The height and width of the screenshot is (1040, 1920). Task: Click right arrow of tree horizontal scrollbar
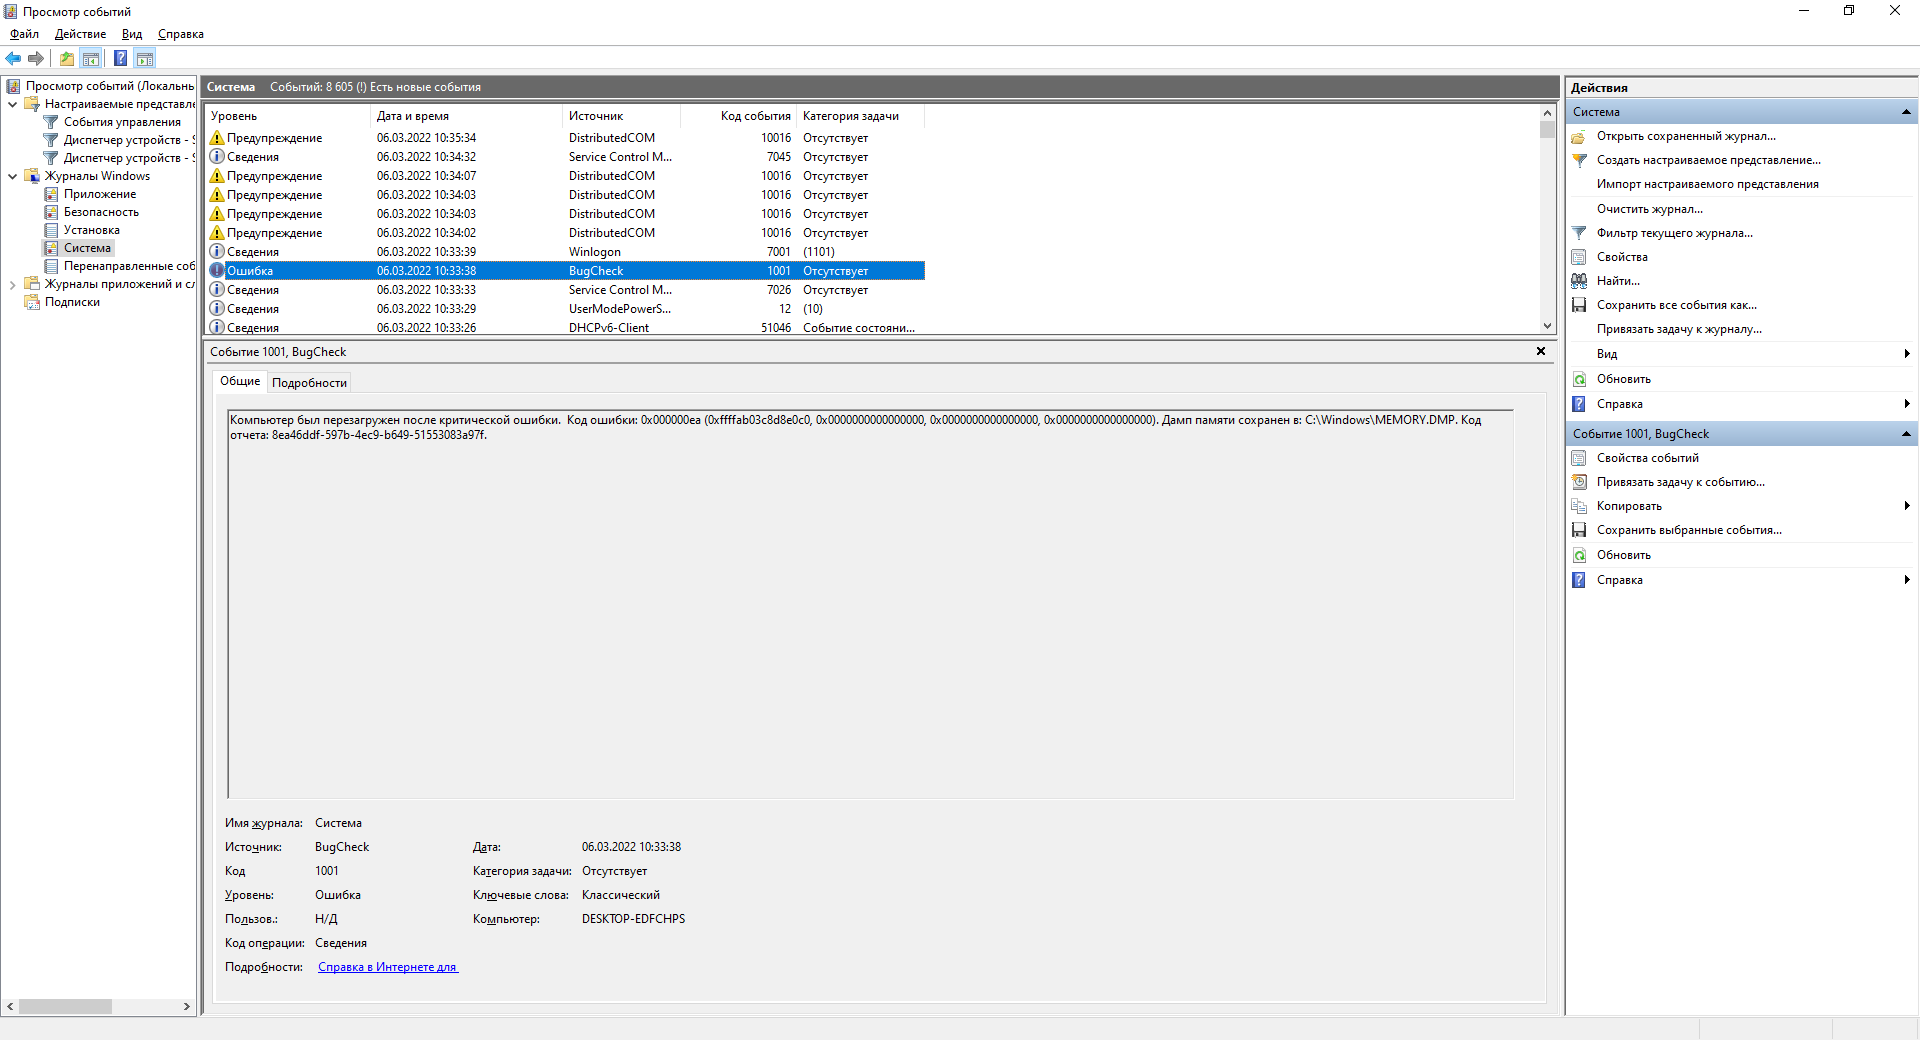click(187, 1007)
